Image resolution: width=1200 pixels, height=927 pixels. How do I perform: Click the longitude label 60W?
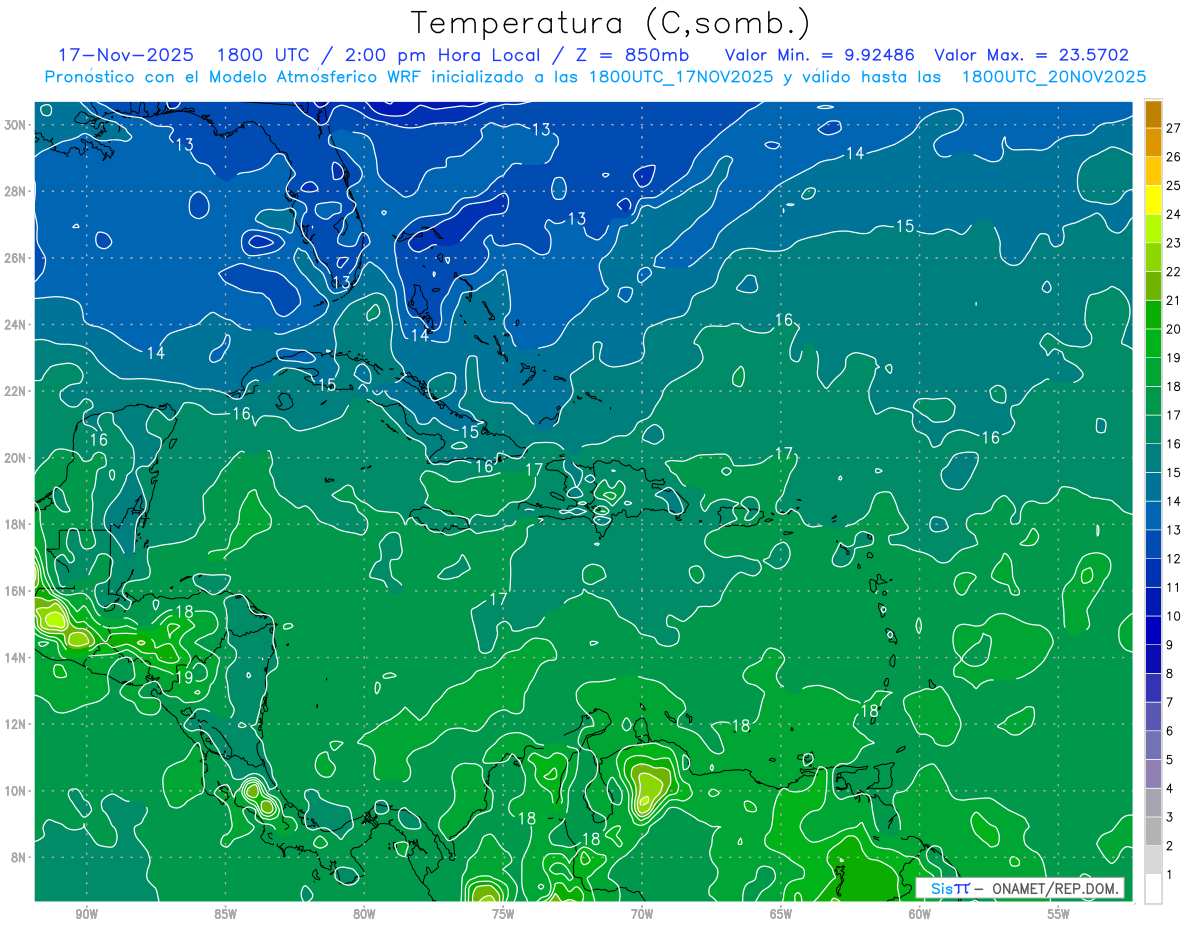(920, 914)
